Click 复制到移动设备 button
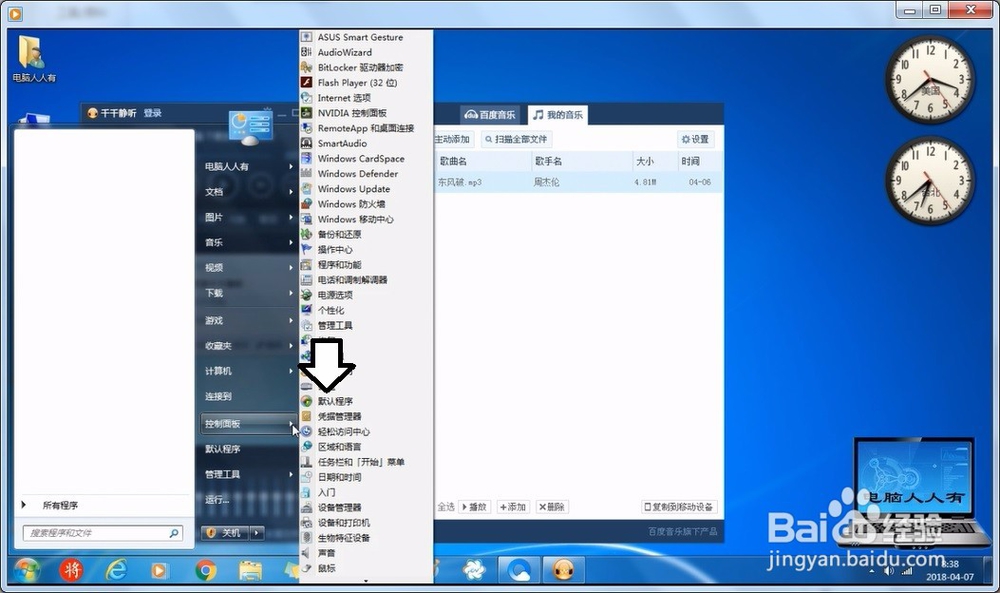This screenshot has height=593, width=1000. click(679, 507)
